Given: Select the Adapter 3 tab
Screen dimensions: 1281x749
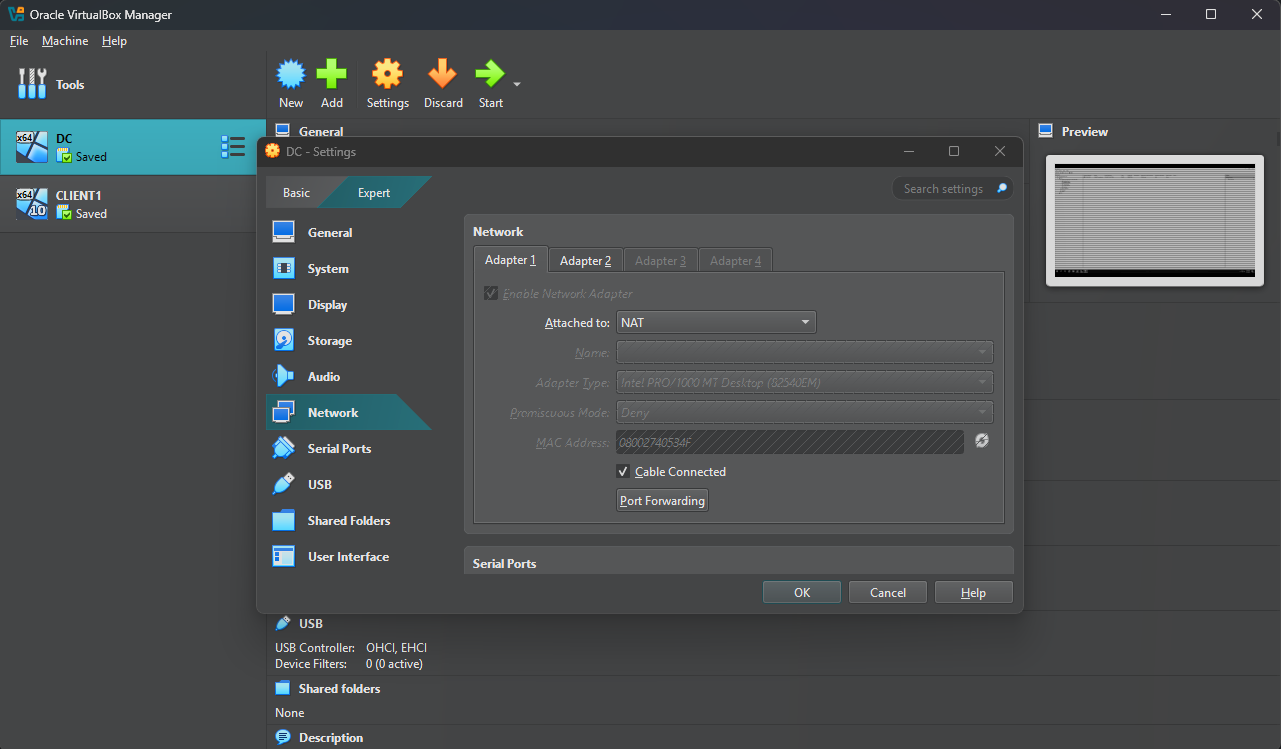Looking at the screenshot, I should click(660, 260).
